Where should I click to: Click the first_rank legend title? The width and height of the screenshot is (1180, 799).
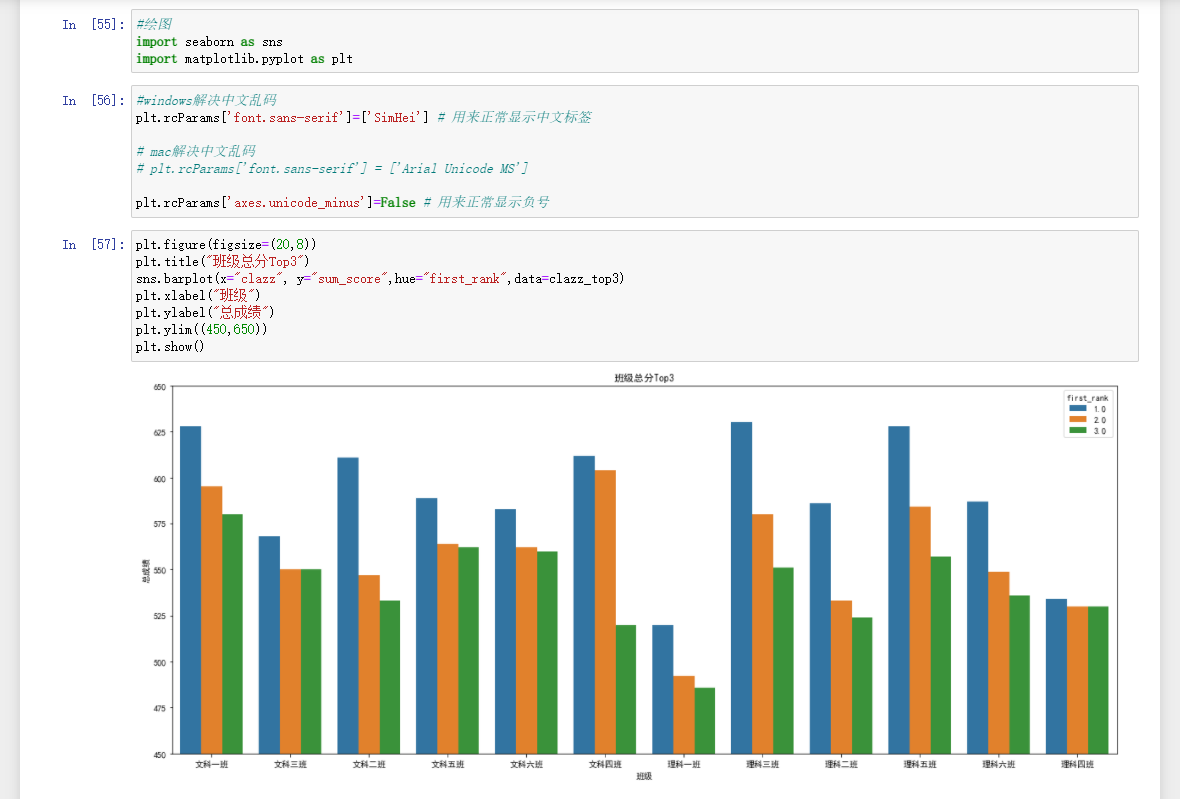pyautogui.click(x=1087, y=398)
